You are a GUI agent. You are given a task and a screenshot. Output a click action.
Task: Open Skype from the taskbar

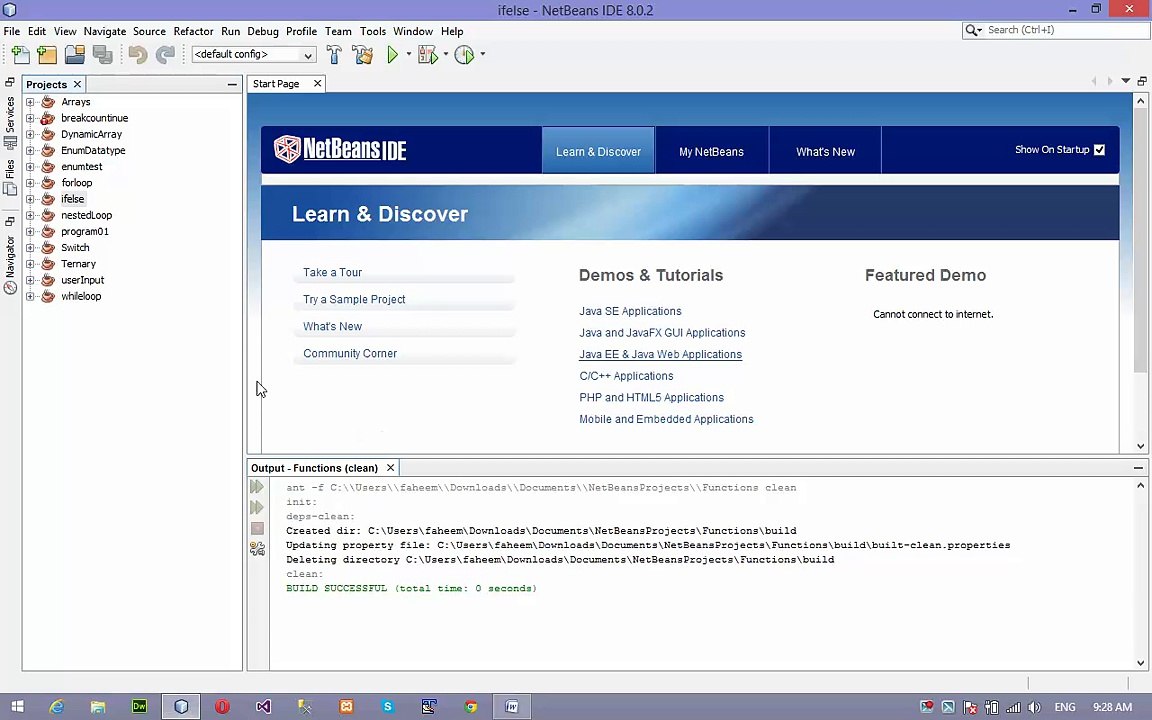[x=387, y=707]
